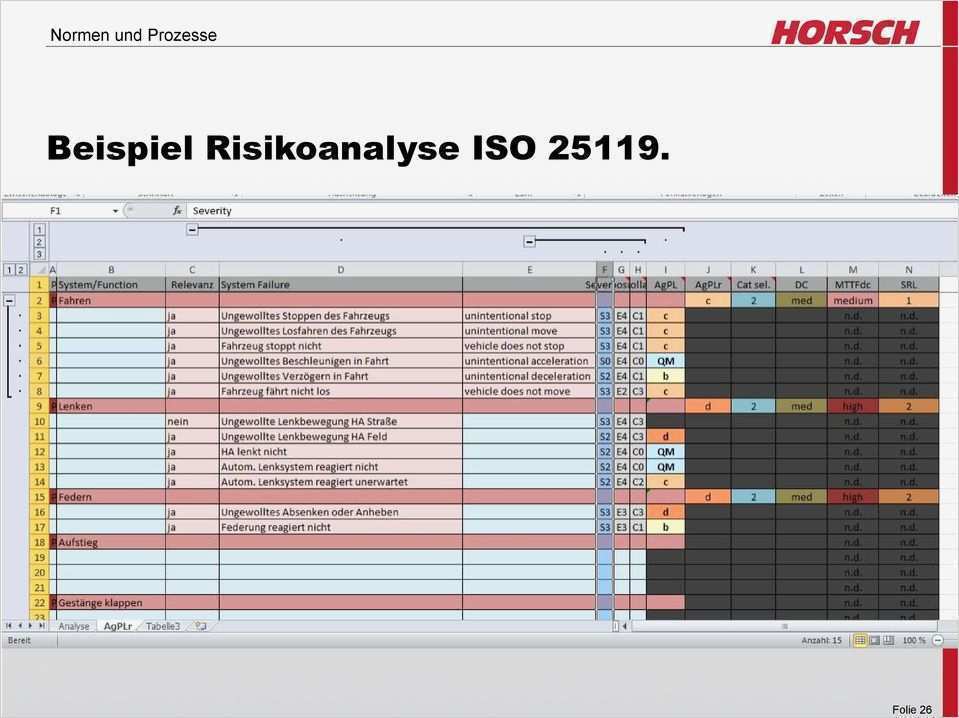This screenshot has width=959, height=718.
Task: Click the fx insert function icon
Action: click(177, 211)
